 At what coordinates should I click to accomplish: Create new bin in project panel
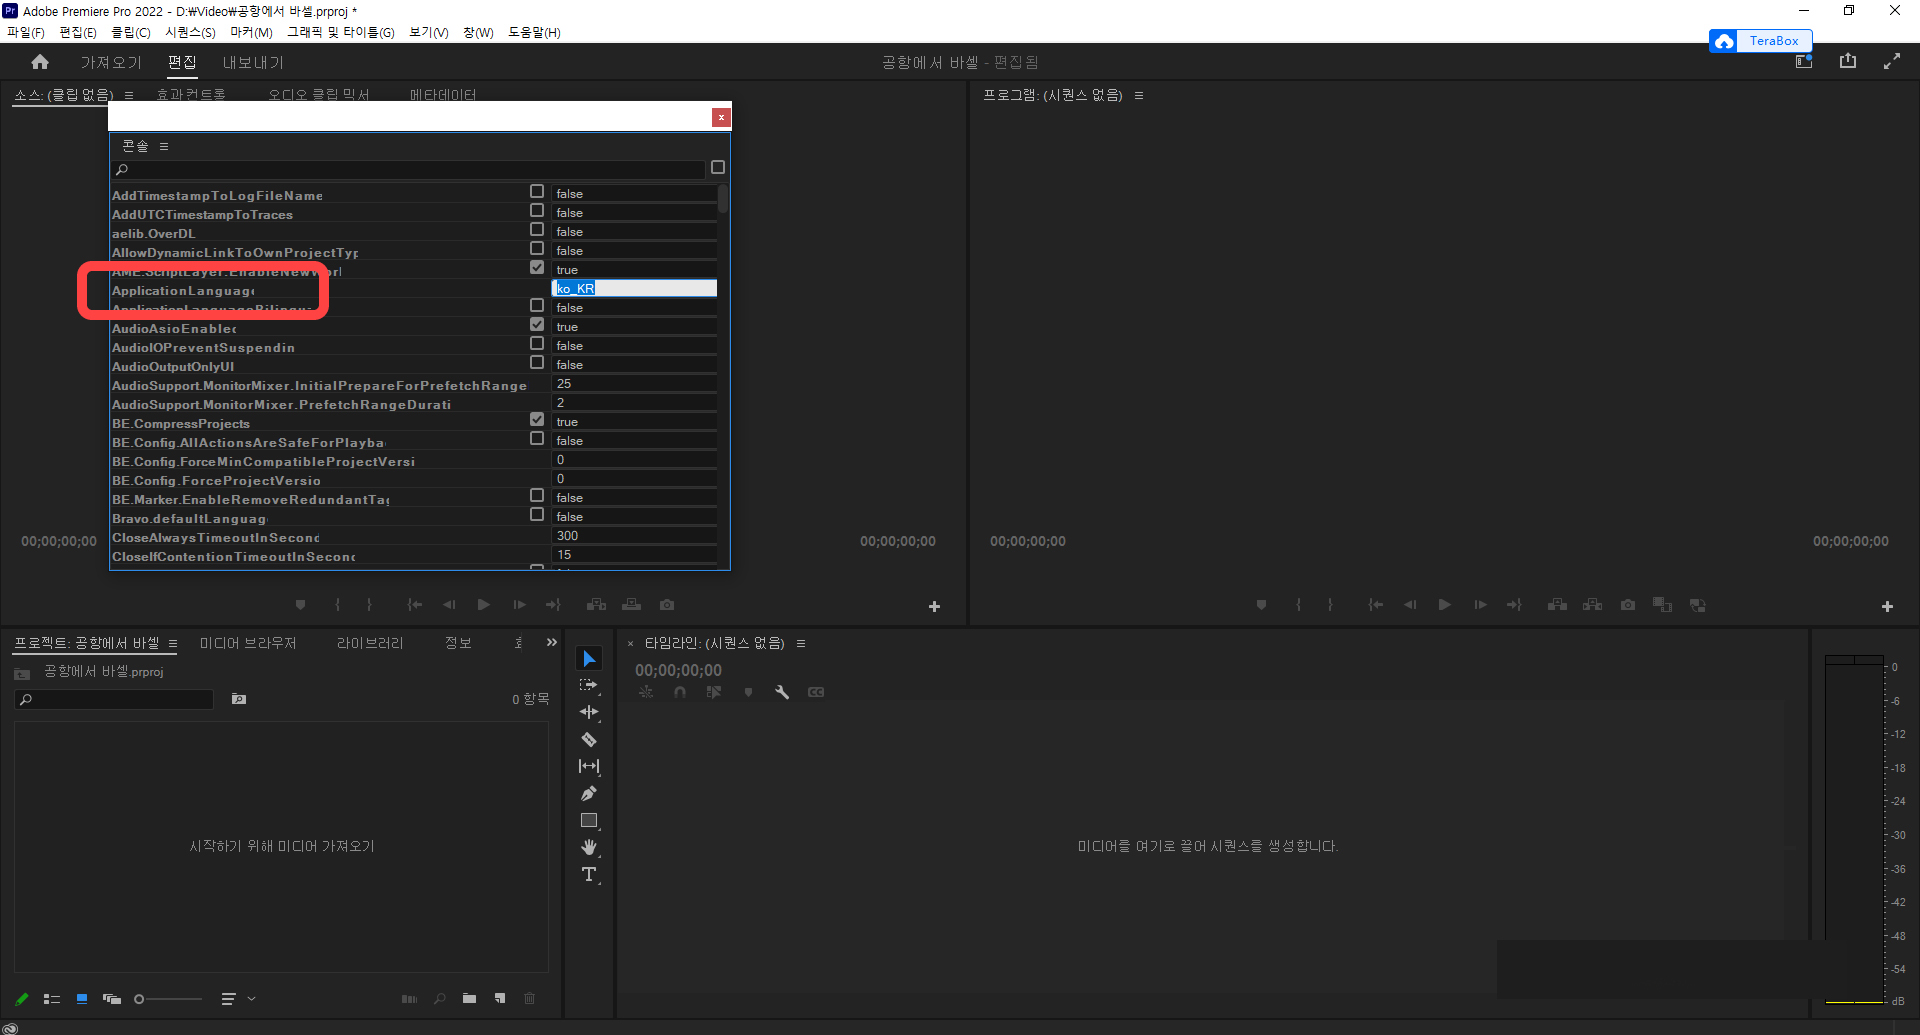469,998
